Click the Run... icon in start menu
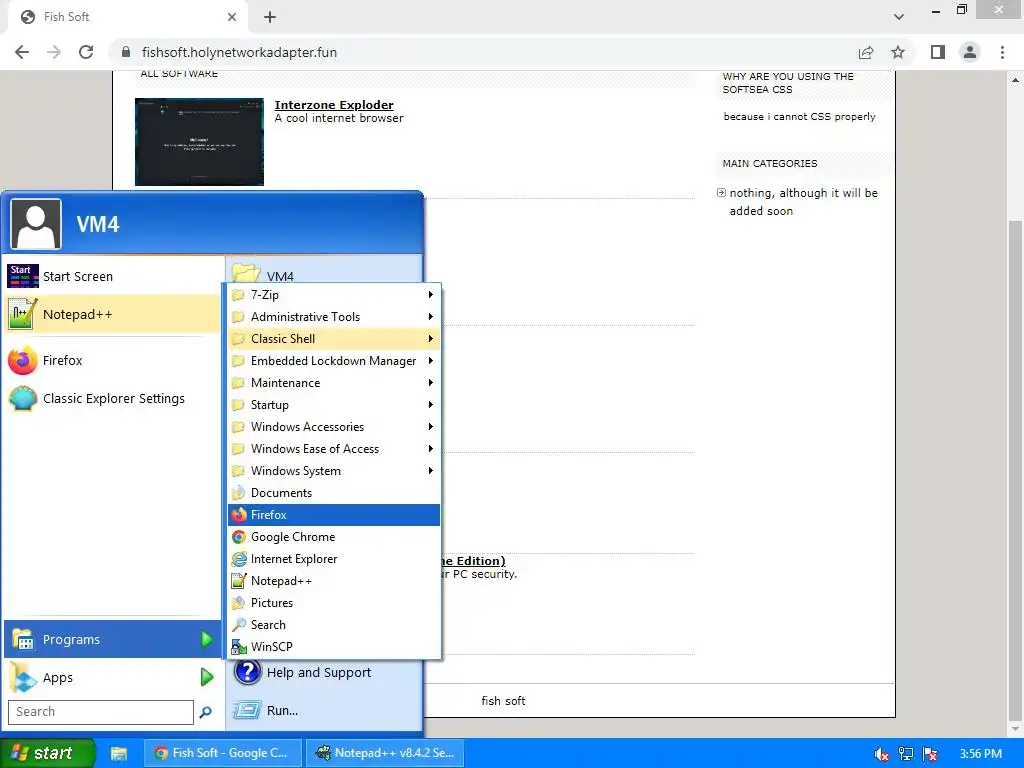The width and height of the screenshot is (1024, 768). (x=248, y=710)
